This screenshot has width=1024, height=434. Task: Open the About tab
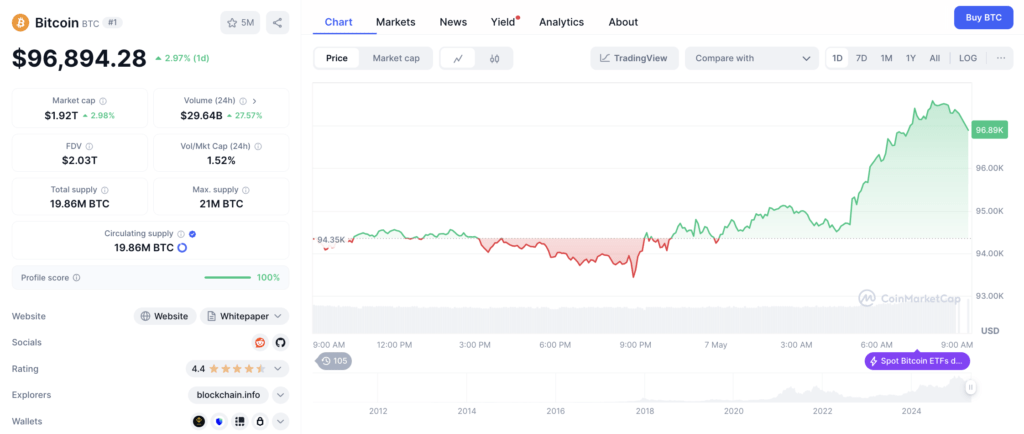coord(623,22)
